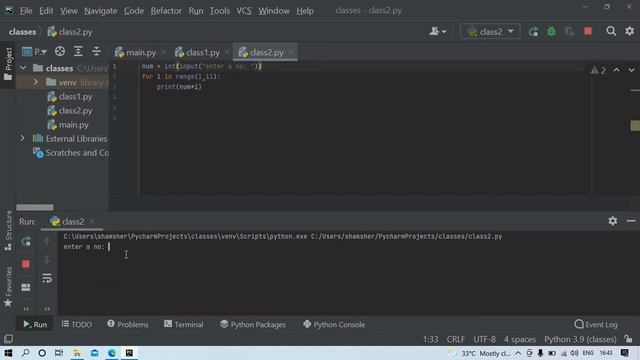The width and height of the screenshot is (640, 360).
Task: Click the 4 spaces indent selector
Action: [520, 339]
